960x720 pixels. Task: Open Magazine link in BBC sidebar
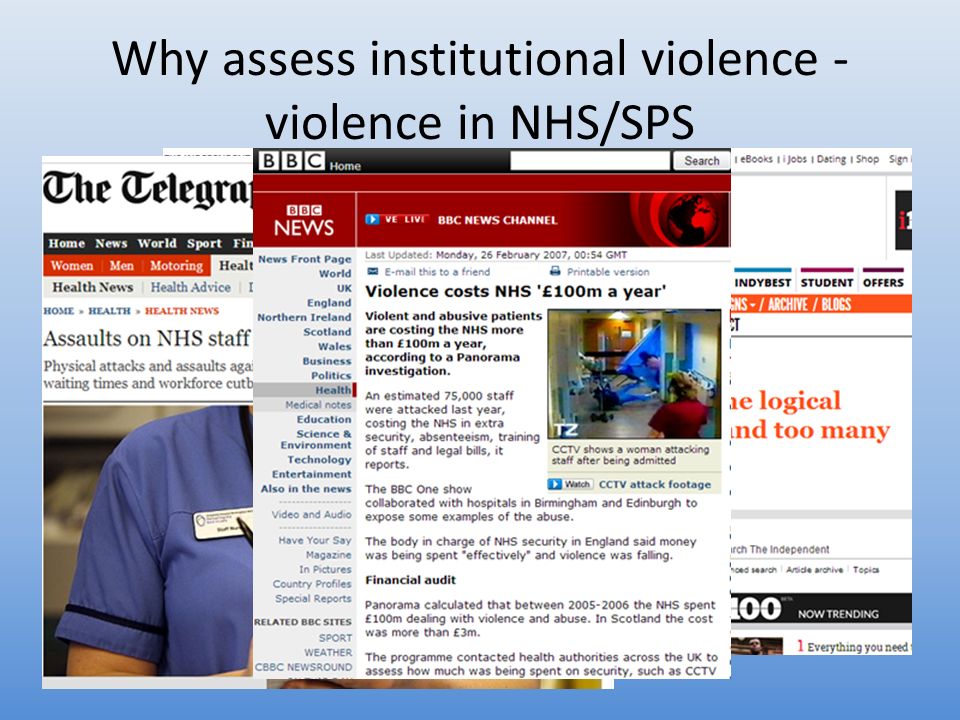click(328, 555)
